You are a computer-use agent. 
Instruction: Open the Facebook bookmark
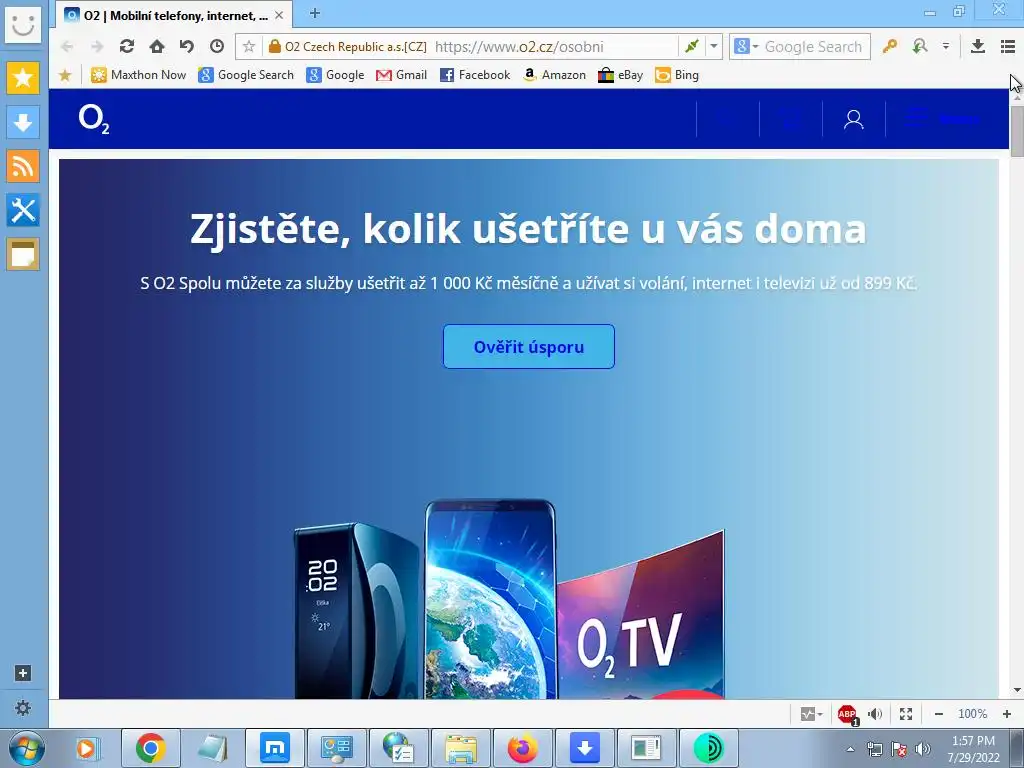pos(475,75)
